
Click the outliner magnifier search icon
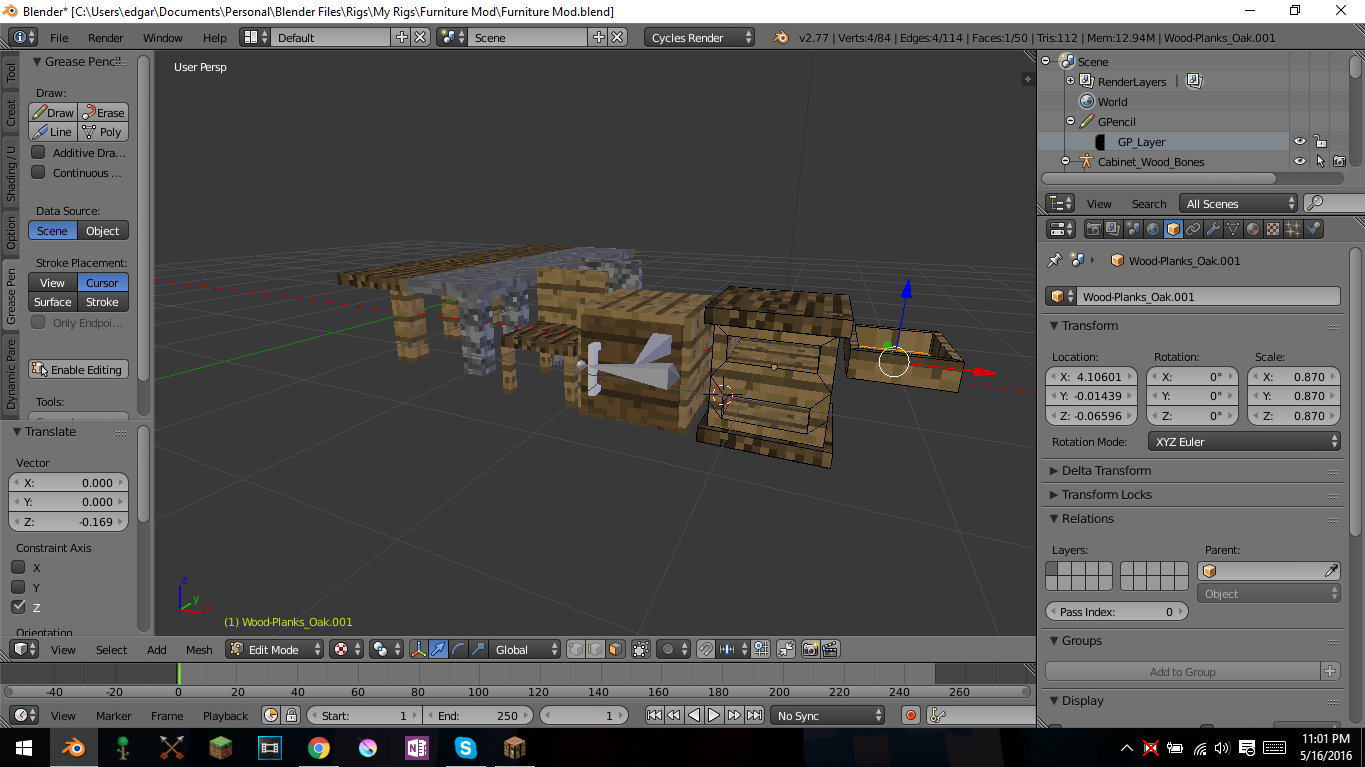(1315, 203)
